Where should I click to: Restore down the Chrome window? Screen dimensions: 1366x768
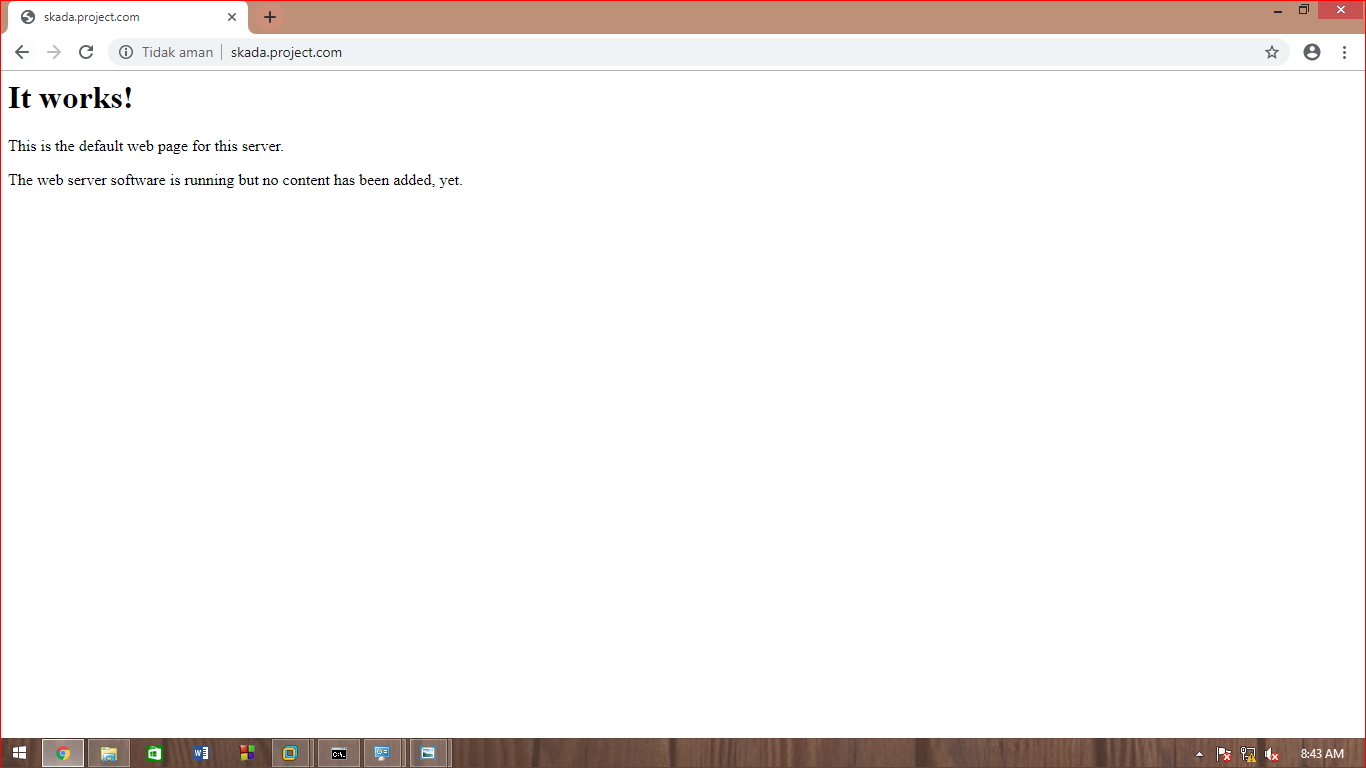pos(1304,10)
